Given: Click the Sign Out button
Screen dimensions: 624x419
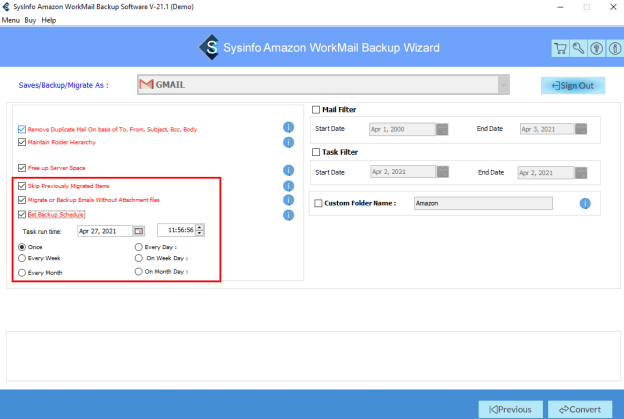Looking at the screenshot, I should (573, 86).
